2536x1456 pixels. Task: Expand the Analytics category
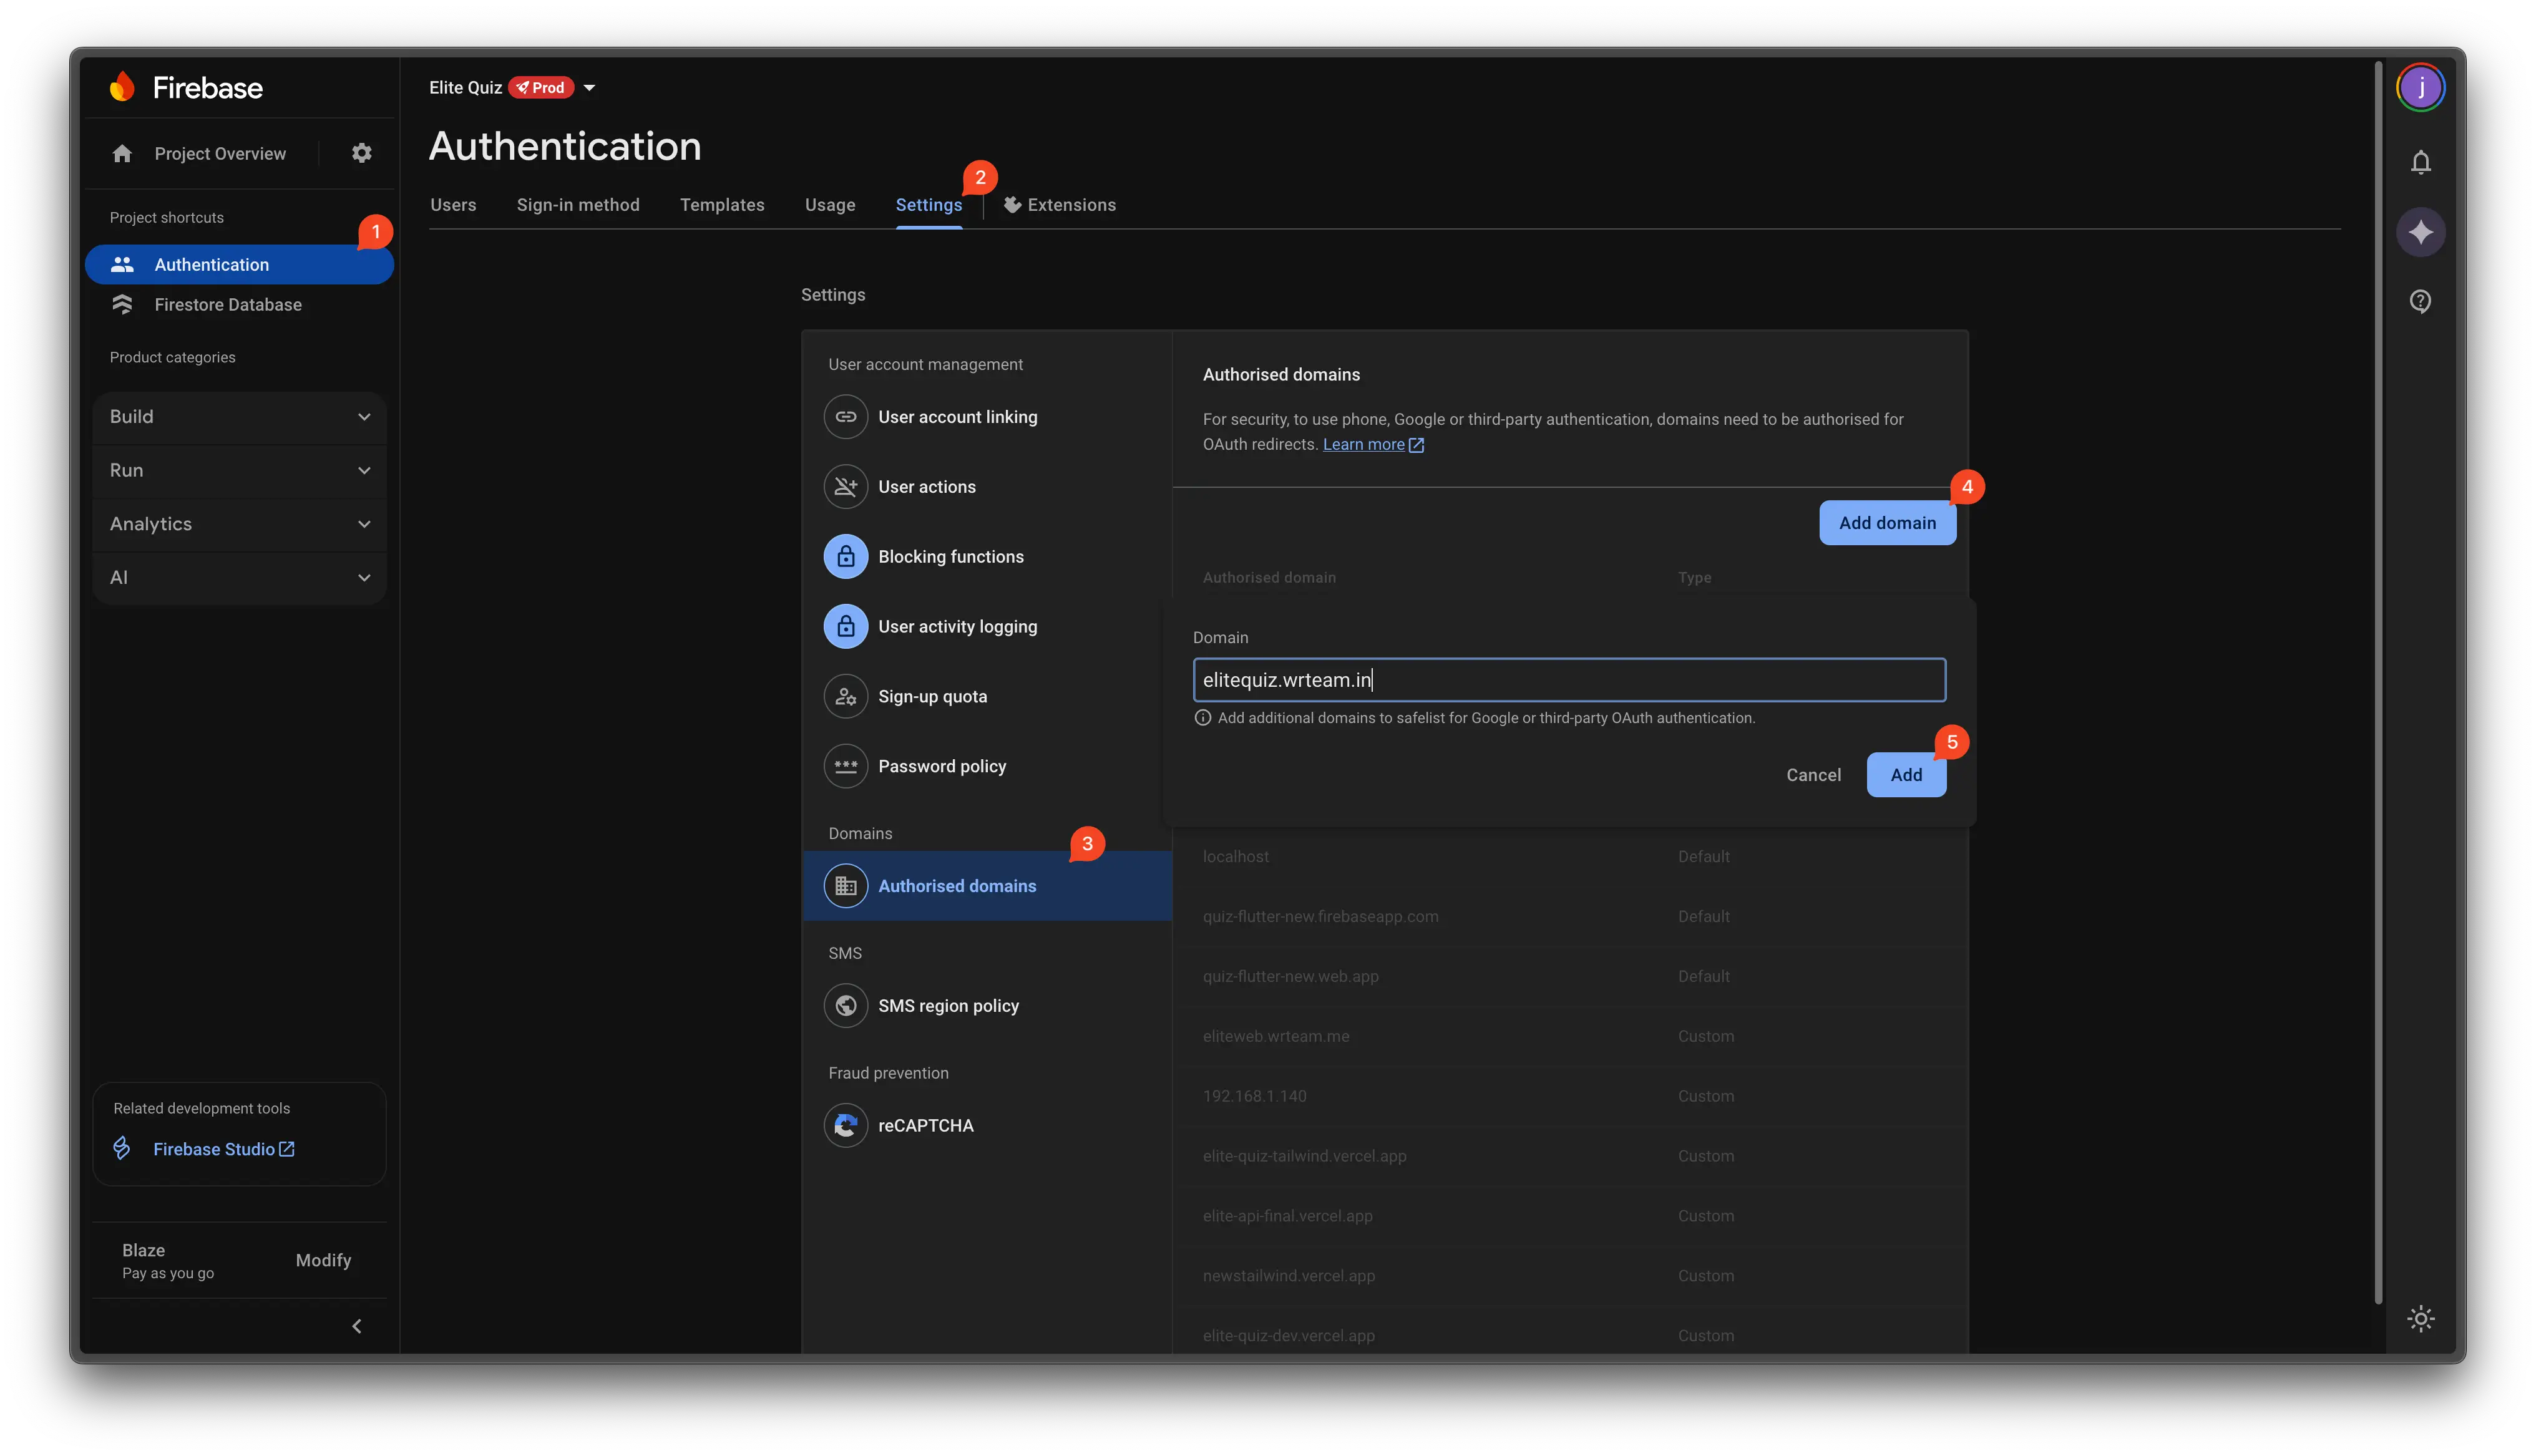tap(240, 524)
